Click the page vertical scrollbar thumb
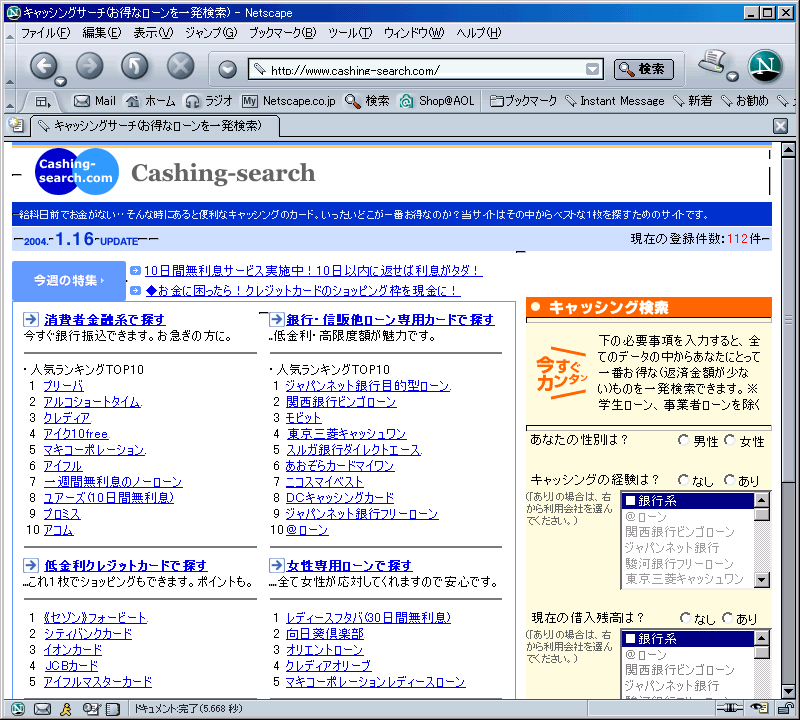 [x=788, y=319]
